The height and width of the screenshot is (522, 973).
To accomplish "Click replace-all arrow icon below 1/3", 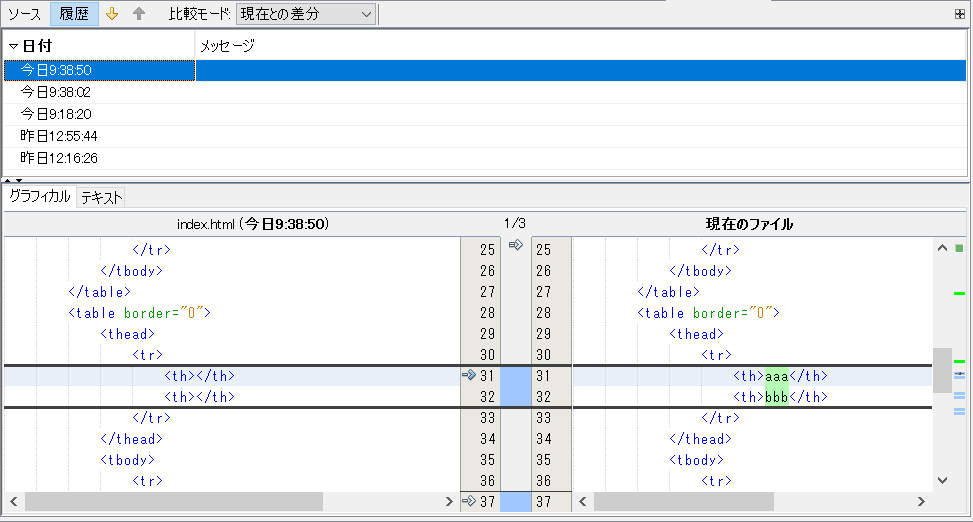I will pyautogui.click(x=516, y=245).
